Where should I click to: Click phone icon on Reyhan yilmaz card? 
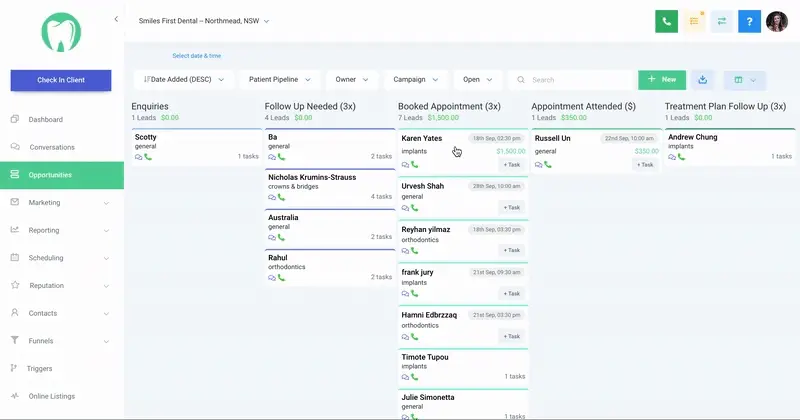pyautogui.click(x=414, y=251)
